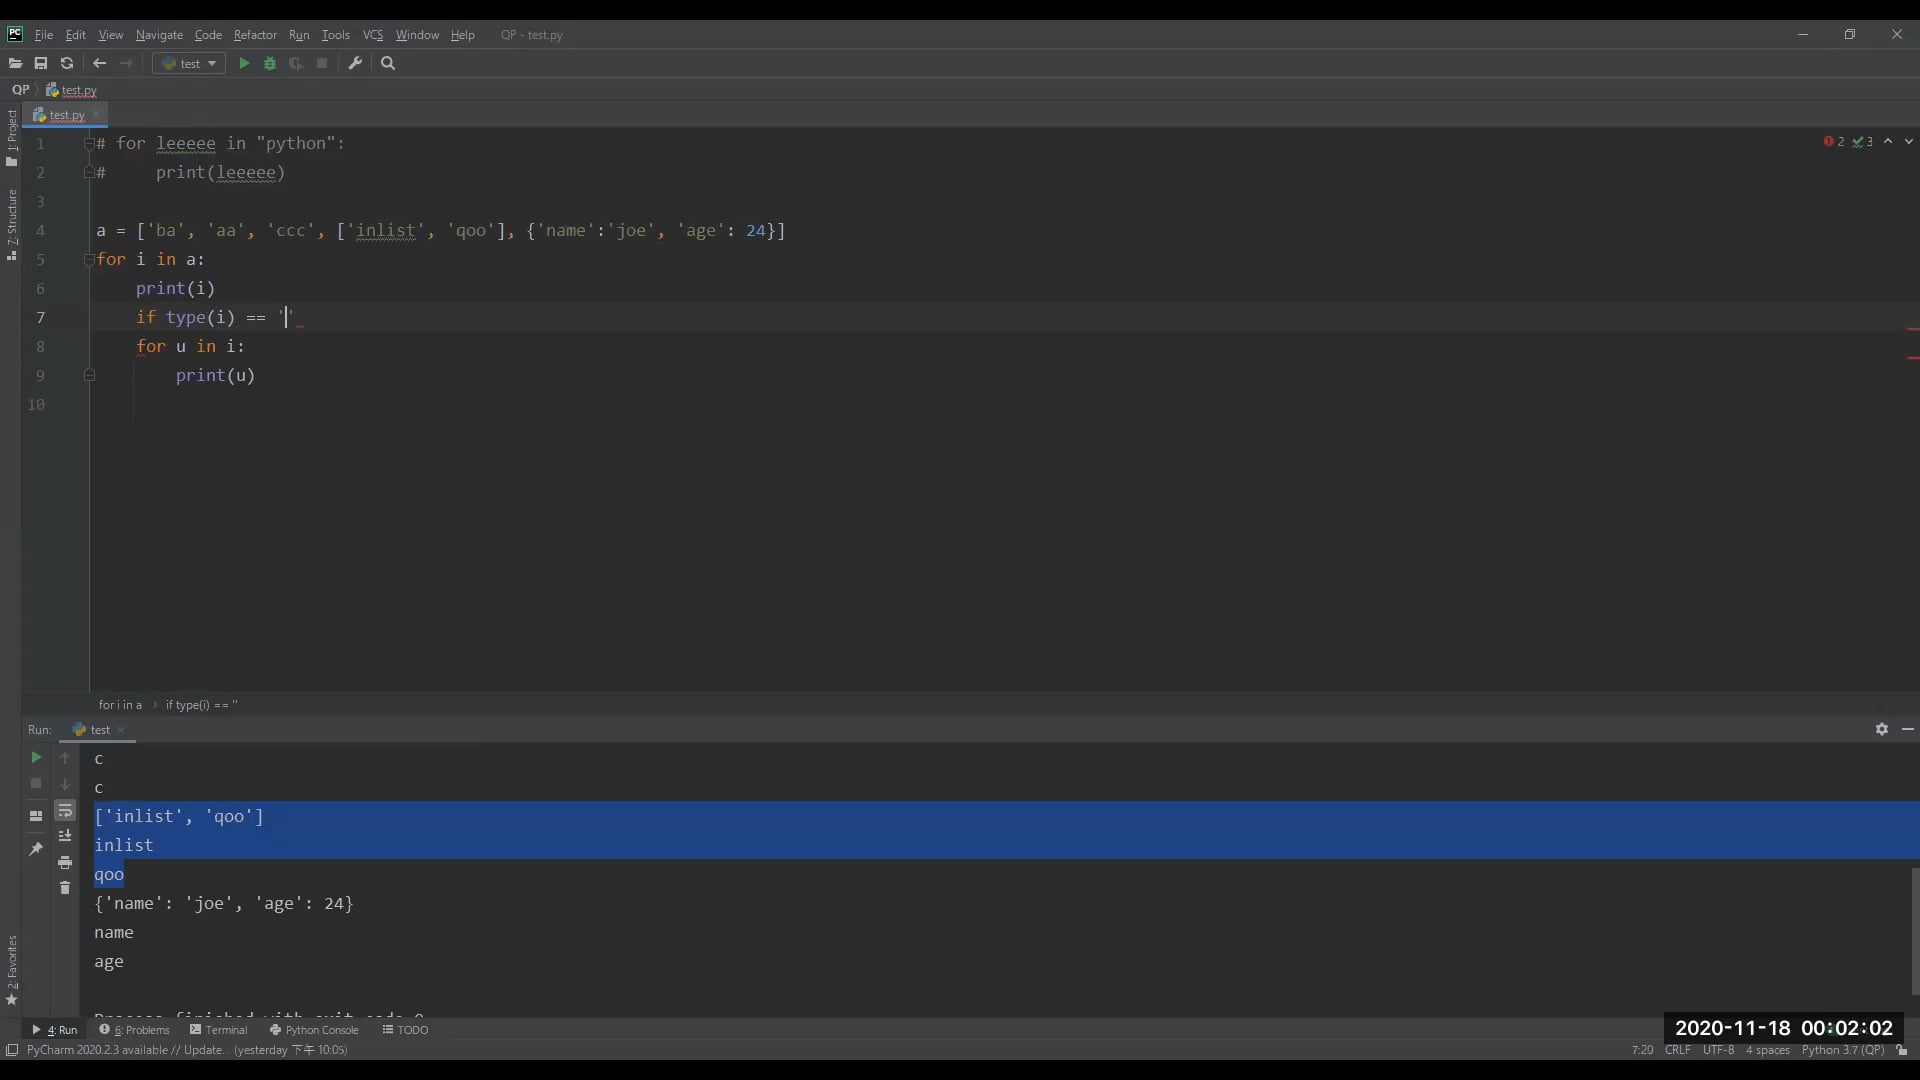This screenshot has height=1080, width=1920.
Task: Open the 'test' run configuration dropdown
Action: click(x=189, y=63)
